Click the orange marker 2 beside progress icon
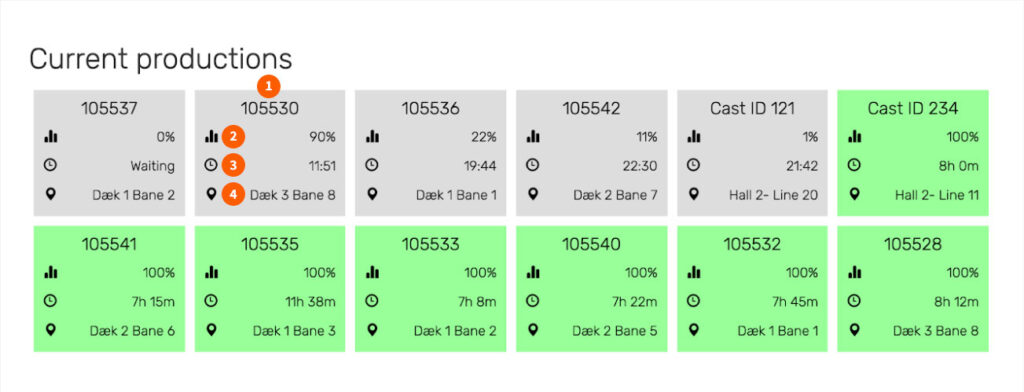 click(x=233, y=137)
